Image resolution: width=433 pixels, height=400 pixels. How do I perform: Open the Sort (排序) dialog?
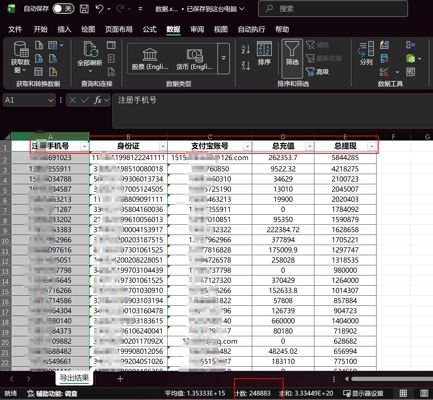pos(264,53)
